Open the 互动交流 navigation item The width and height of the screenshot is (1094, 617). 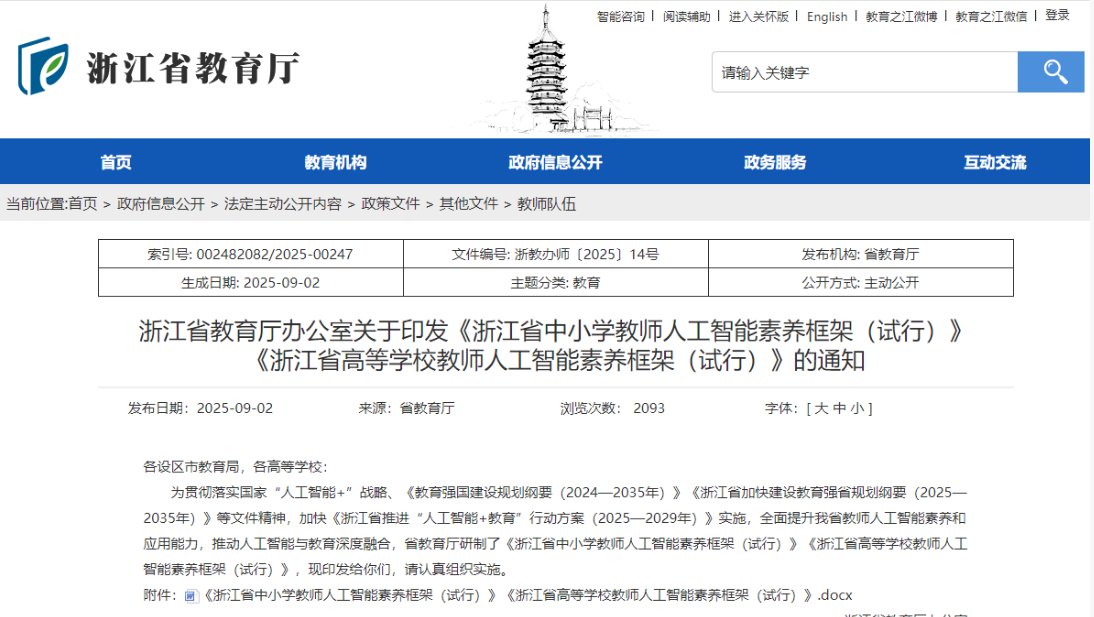tap(994, 162)
